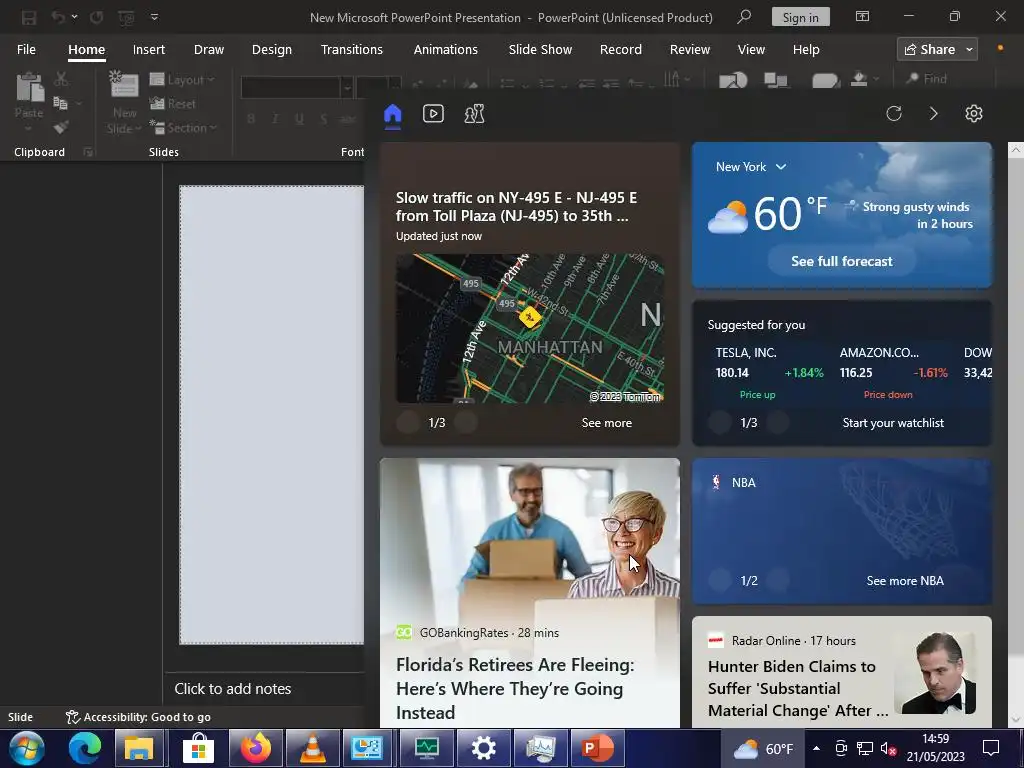Open the widgets video Watch tab
This screenshot has width=1024, height=768.
tap(433, 114)
